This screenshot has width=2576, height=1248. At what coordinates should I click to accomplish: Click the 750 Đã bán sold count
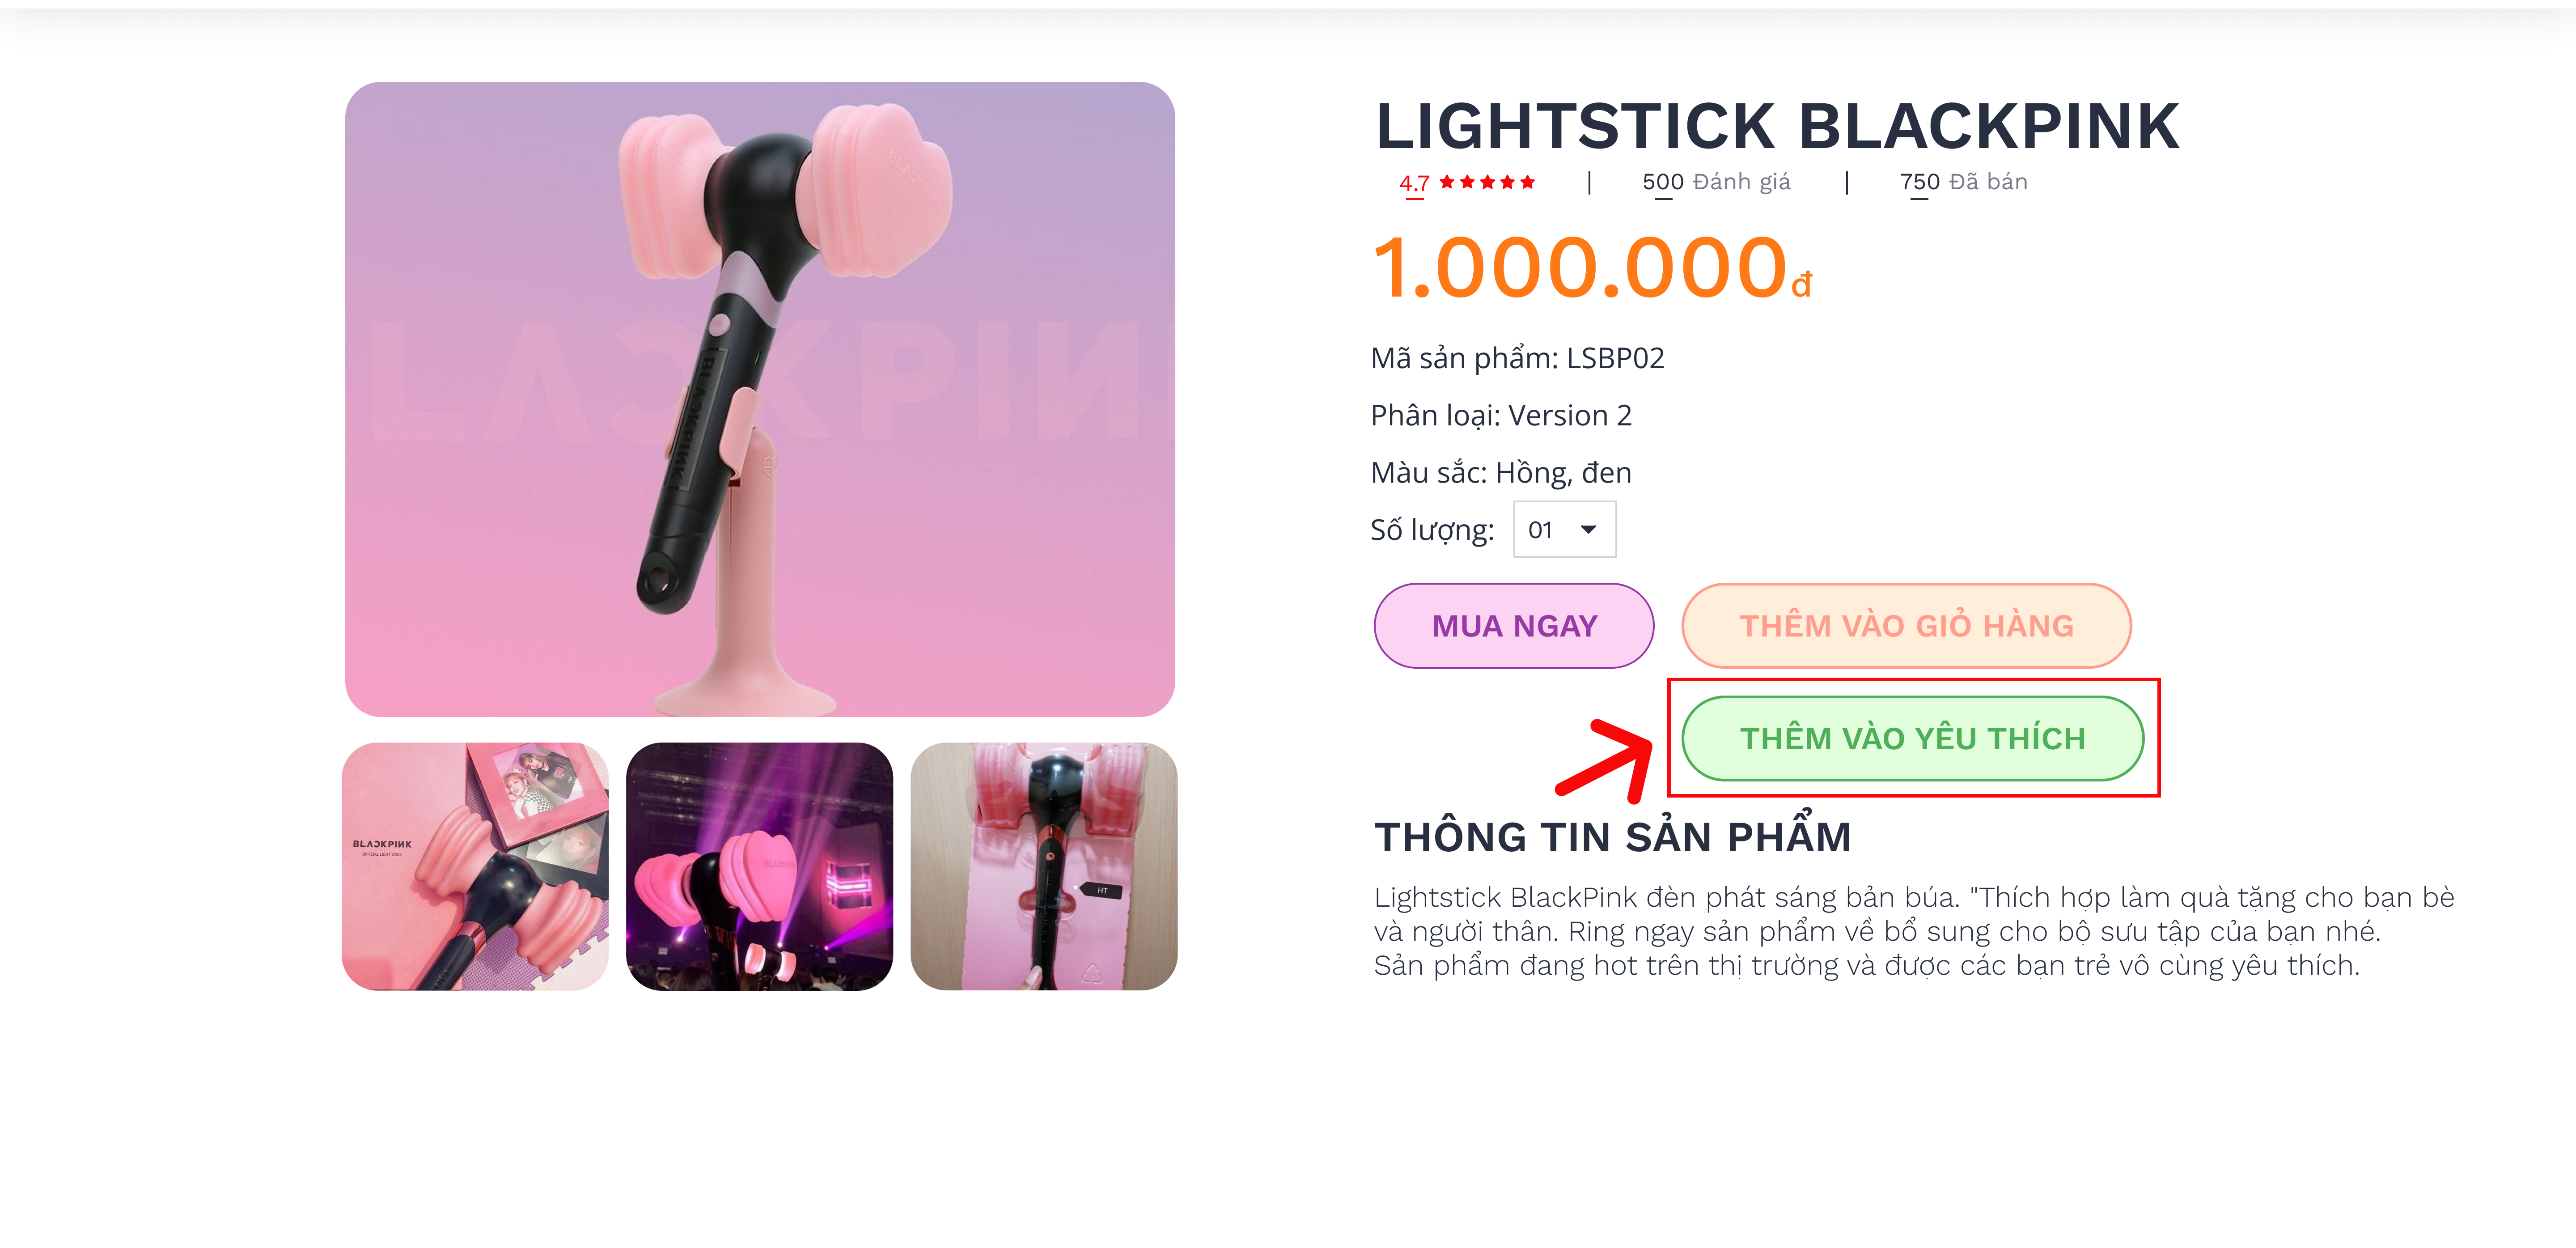tap(1963, 182)
